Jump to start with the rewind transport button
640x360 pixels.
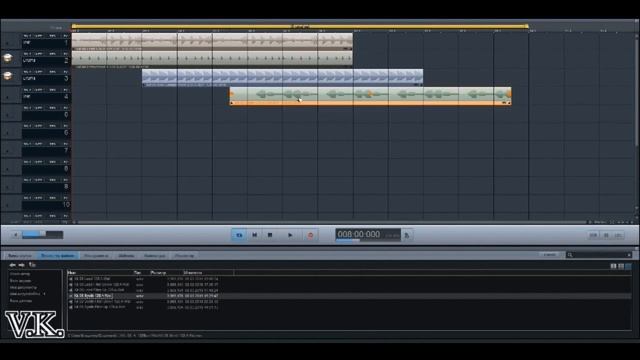[254, 235]
